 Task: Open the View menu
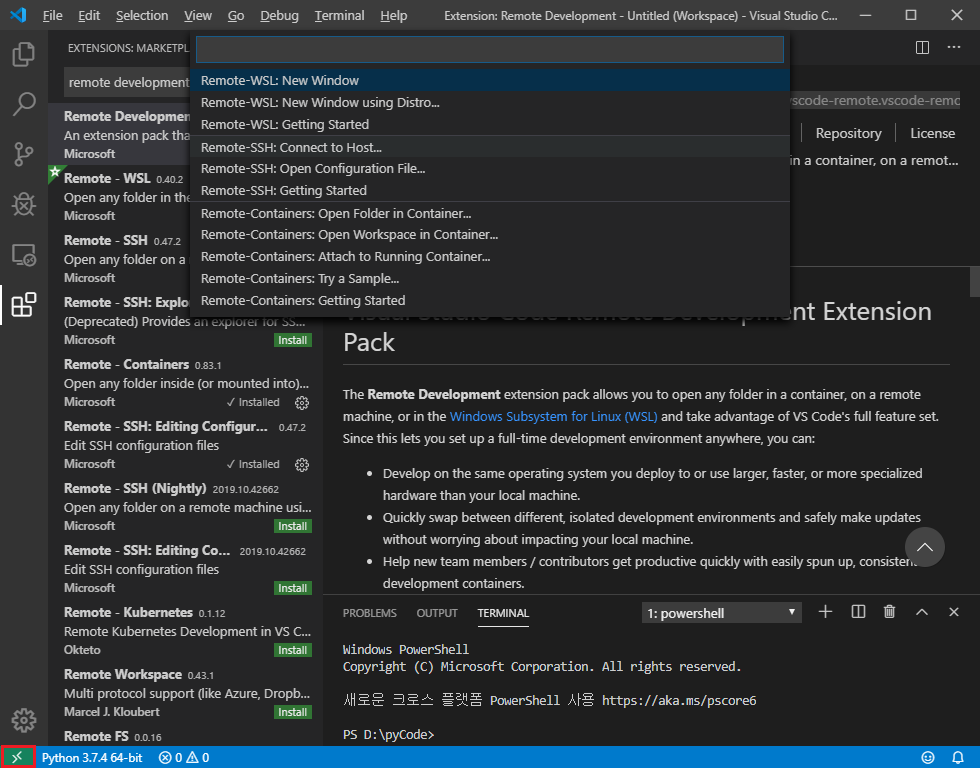198,16
